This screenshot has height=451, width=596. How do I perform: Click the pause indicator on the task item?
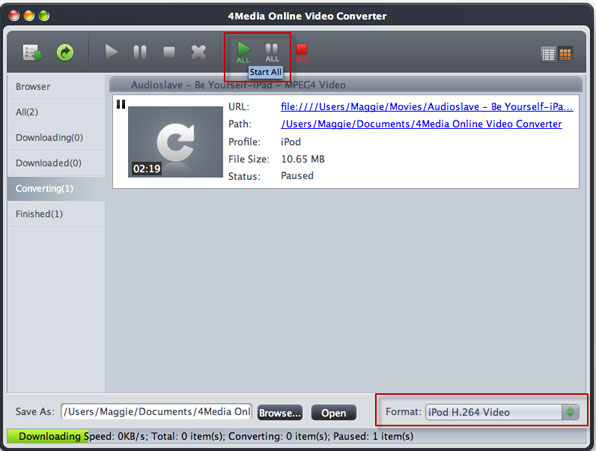(121, 104)
